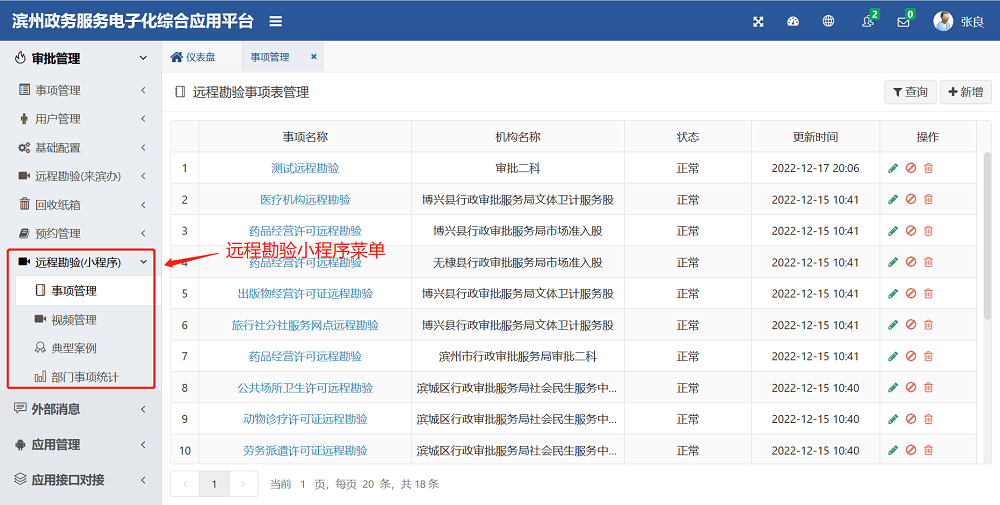
Task: Disable row 8 using the ban icon
Action: 911,388
